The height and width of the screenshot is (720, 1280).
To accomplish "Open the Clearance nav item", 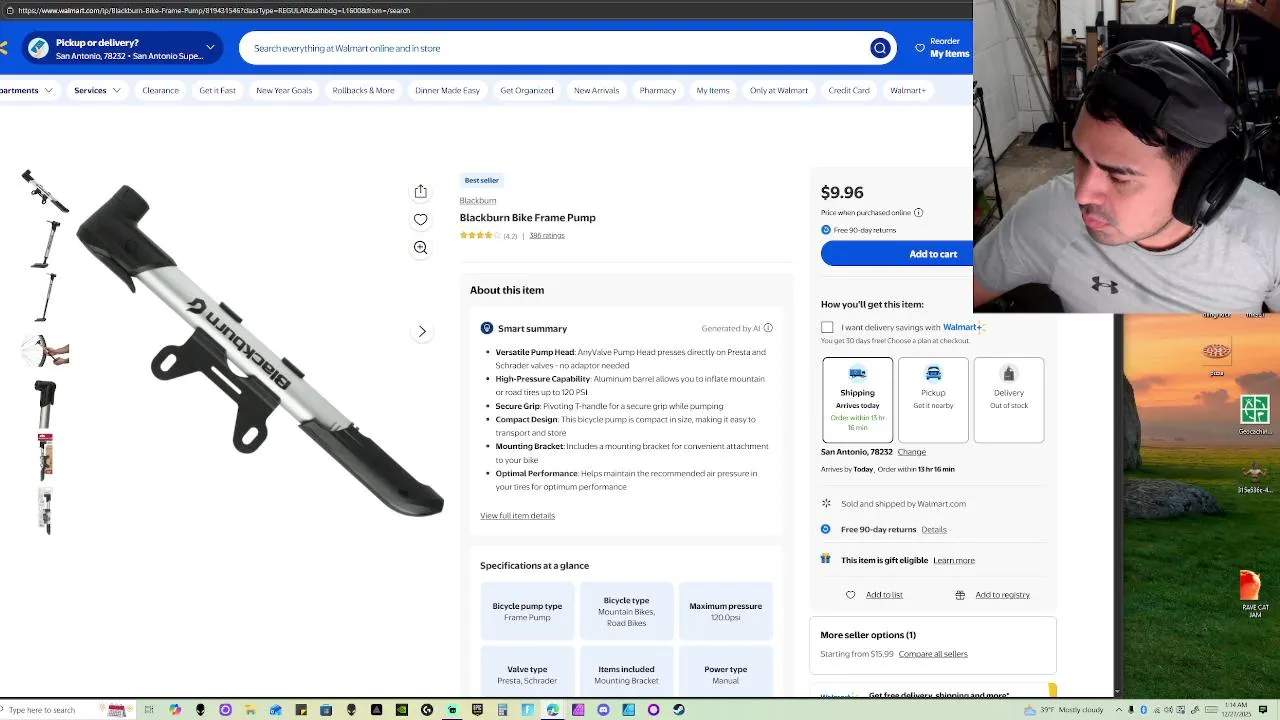I will (160, 90).
